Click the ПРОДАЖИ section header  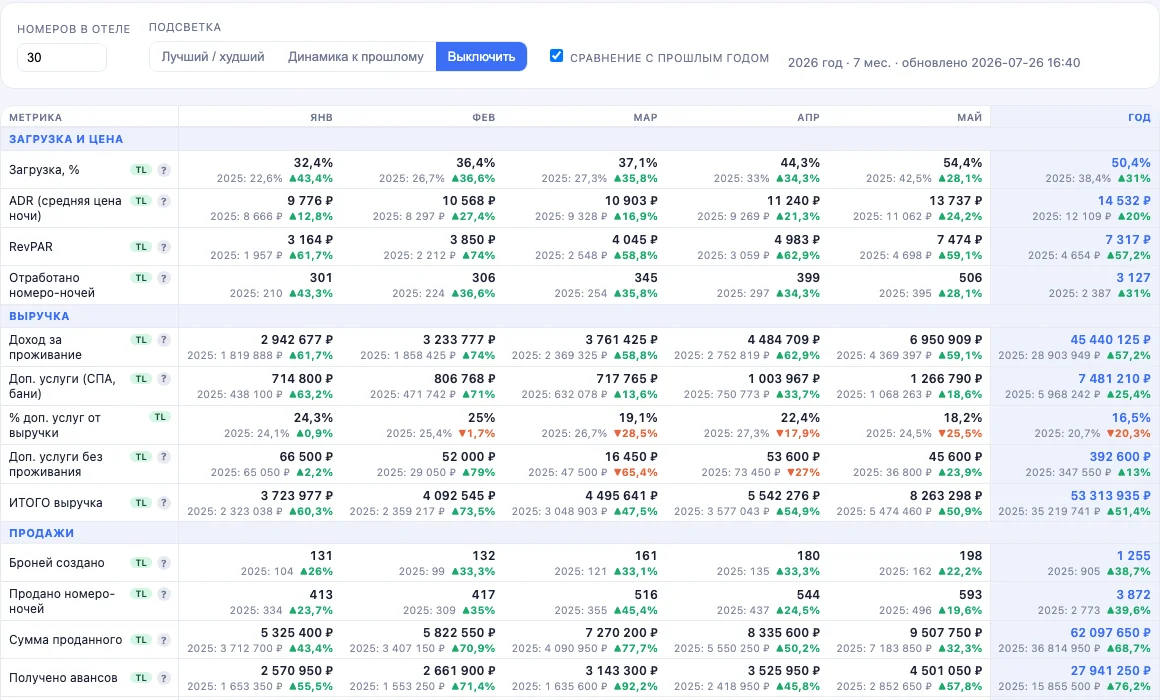41,533
